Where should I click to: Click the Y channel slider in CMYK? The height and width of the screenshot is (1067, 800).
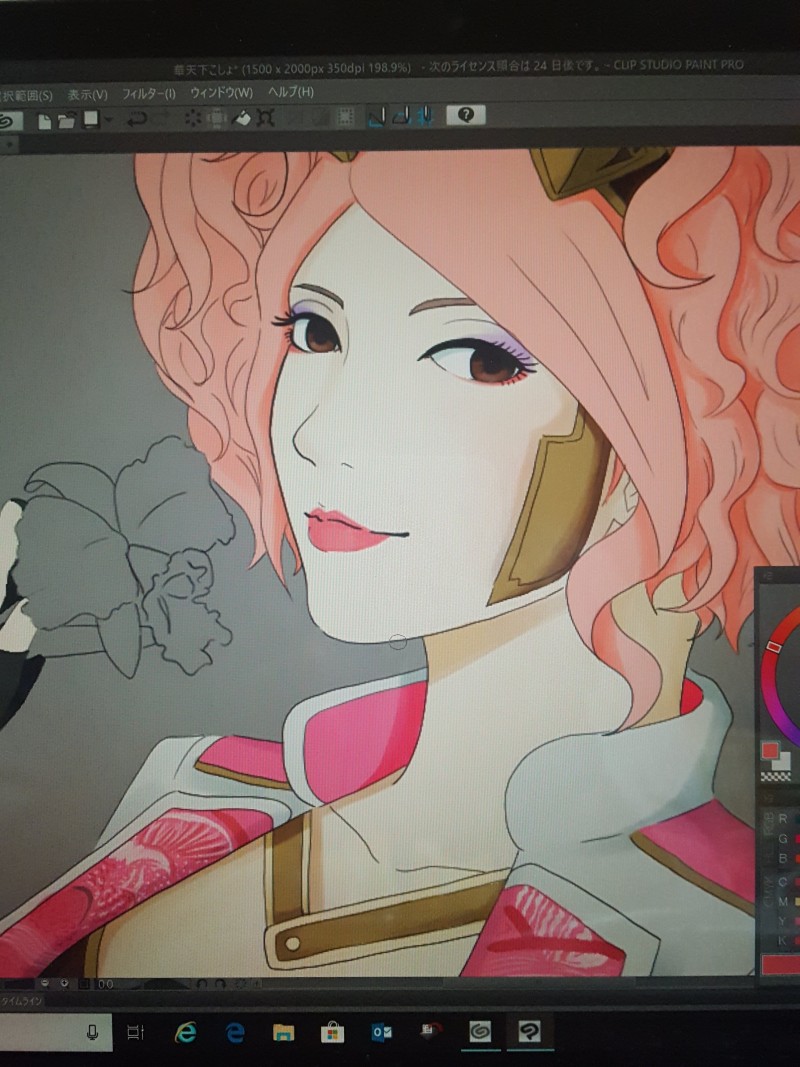796,921
